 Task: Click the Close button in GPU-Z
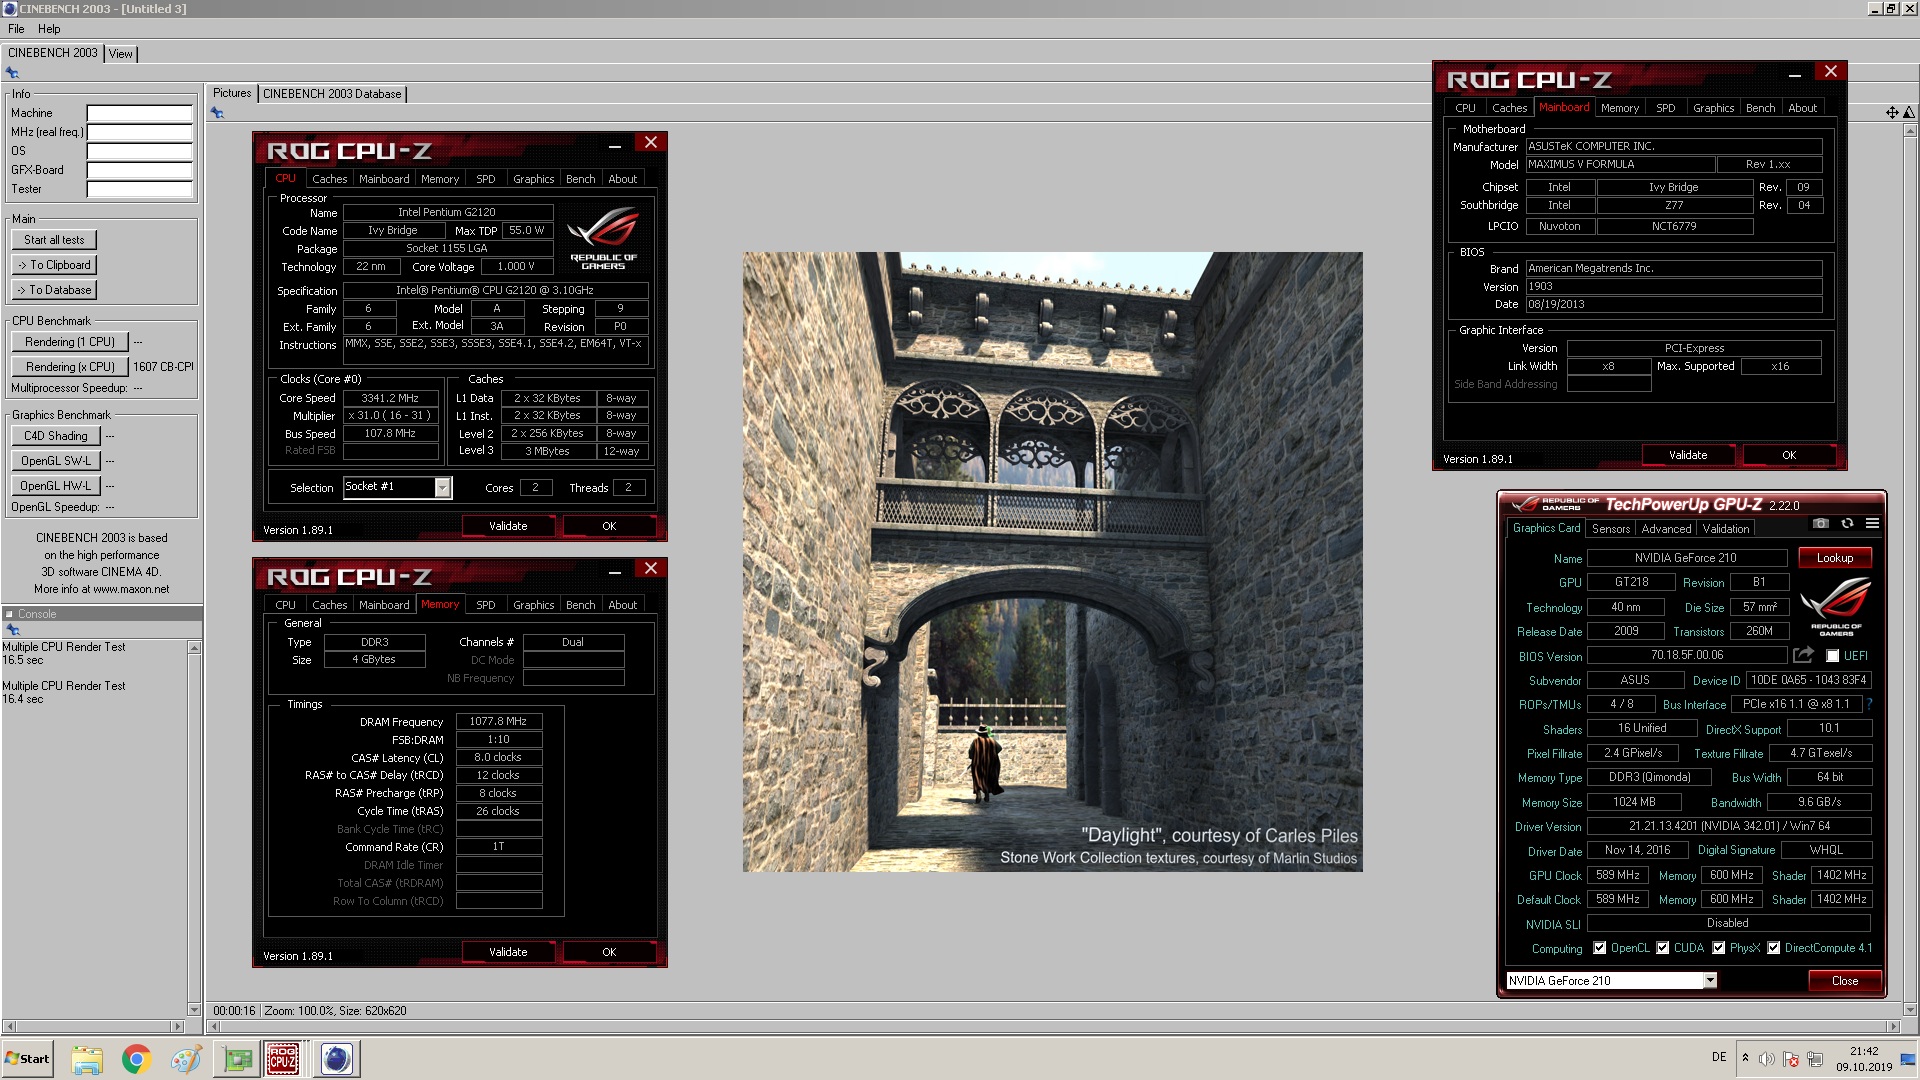click(x=1845, y=981)
